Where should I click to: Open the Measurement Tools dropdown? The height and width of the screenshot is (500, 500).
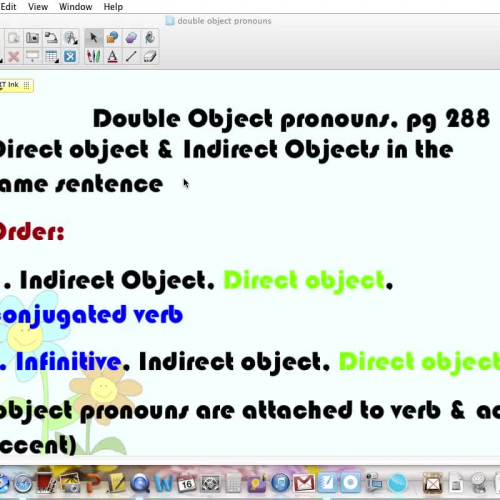click(70, 38)
